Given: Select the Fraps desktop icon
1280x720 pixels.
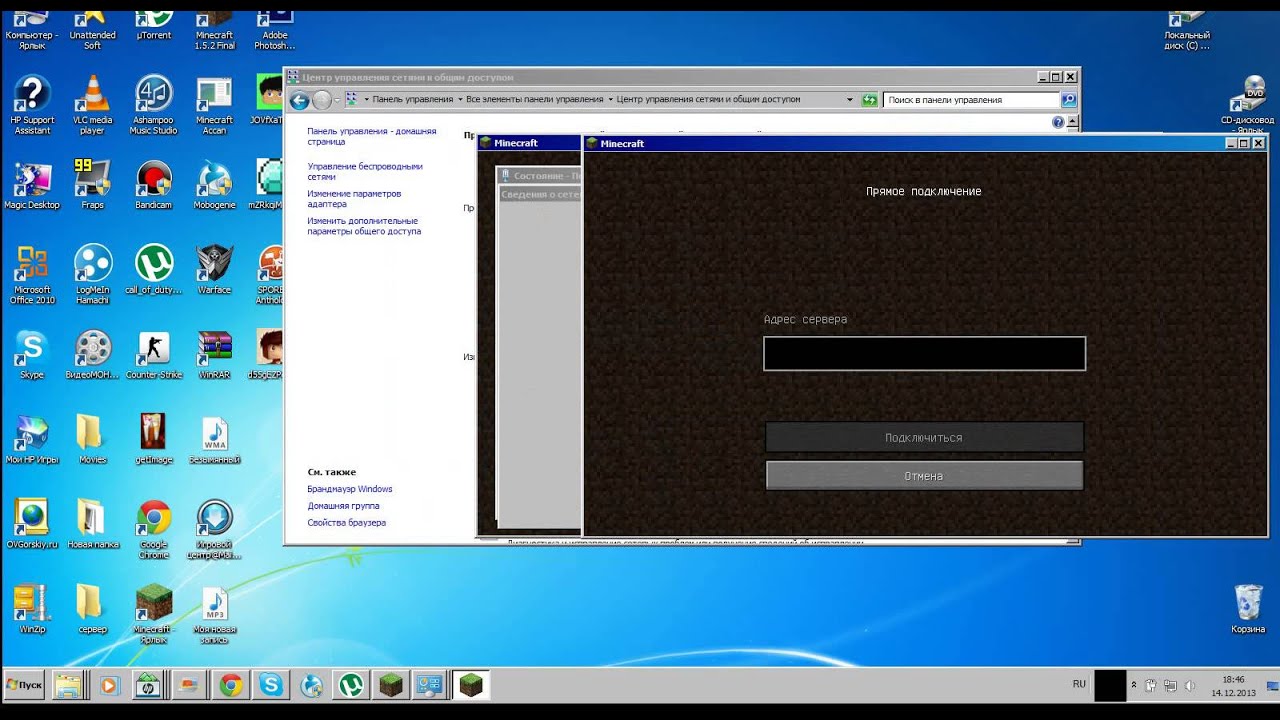Looking at the screenshot, I should [x=92, y=185].
